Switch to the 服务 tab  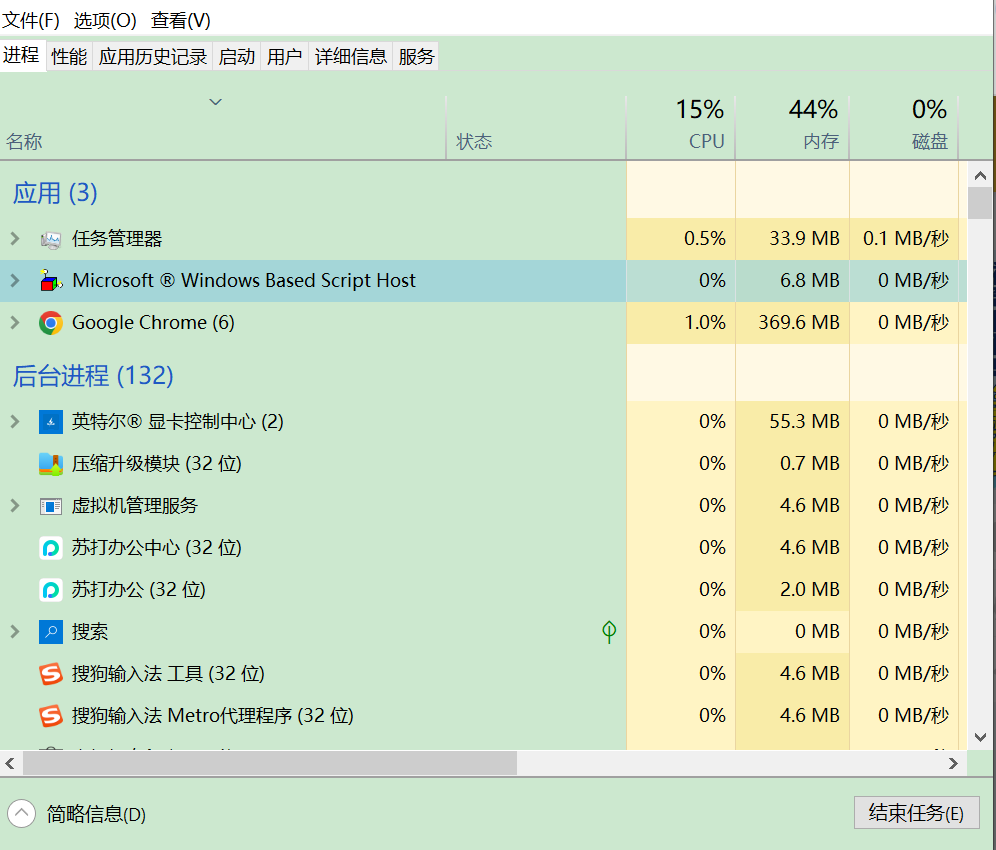click(416, 57)
